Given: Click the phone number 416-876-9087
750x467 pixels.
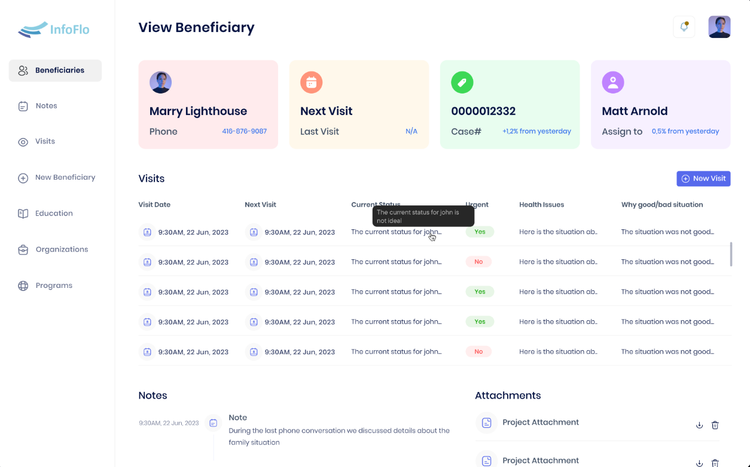Looking at the screenshot, I should (x=244, y=131).
